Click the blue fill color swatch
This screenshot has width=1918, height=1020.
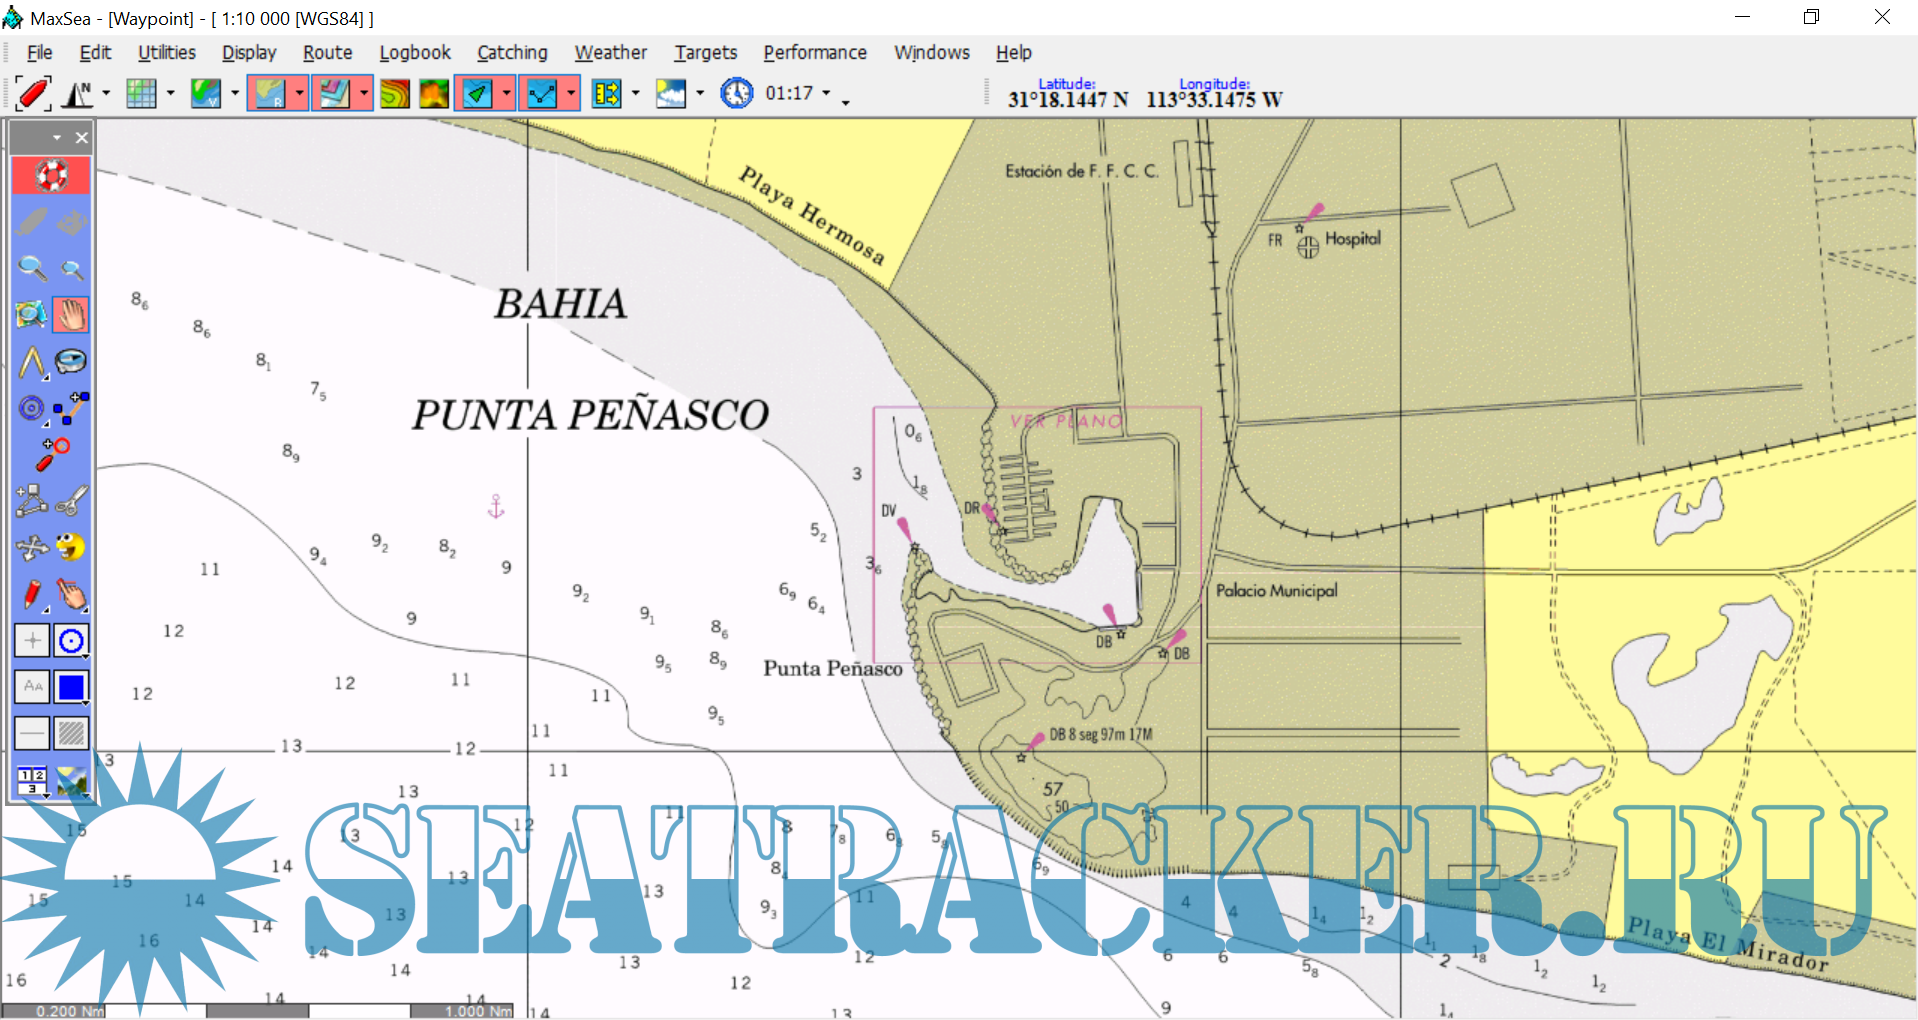click(x=71, y=687)
